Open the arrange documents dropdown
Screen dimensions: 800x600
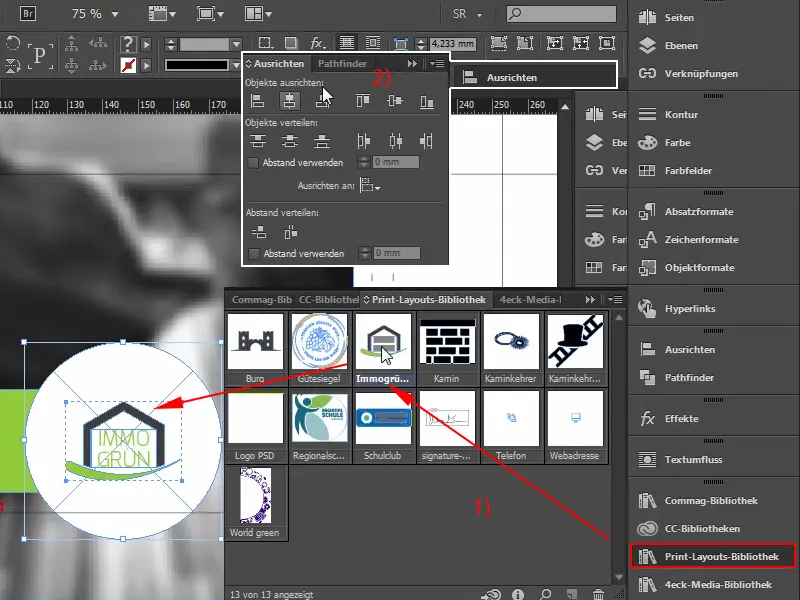[258, 14]
